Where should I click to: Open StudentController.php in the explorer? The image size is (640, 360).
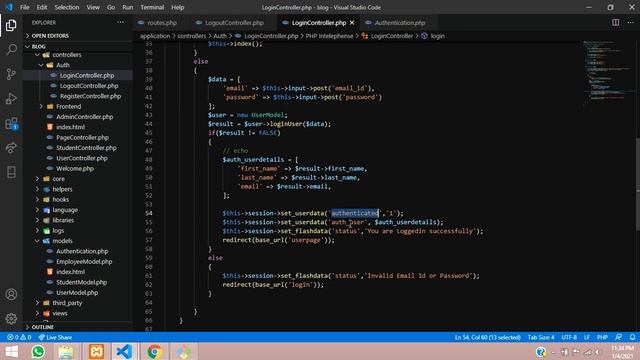(86, 148)
